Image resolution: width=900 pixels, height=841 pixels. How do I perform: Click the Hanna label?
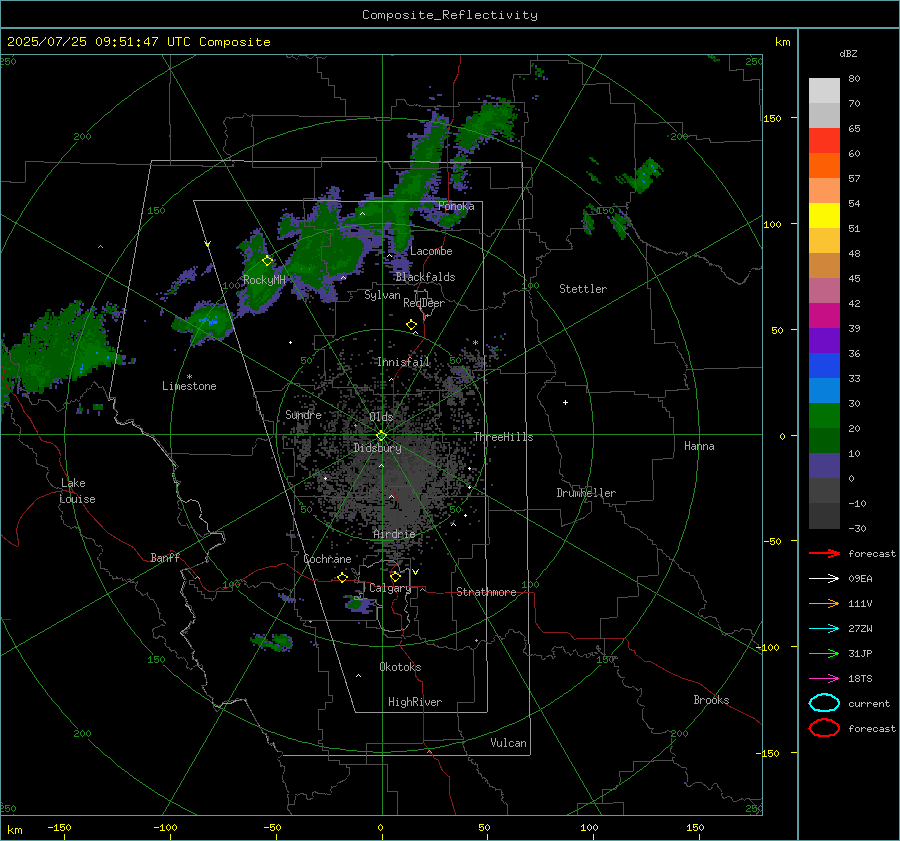pyautogui.click(x=699, y=446)
